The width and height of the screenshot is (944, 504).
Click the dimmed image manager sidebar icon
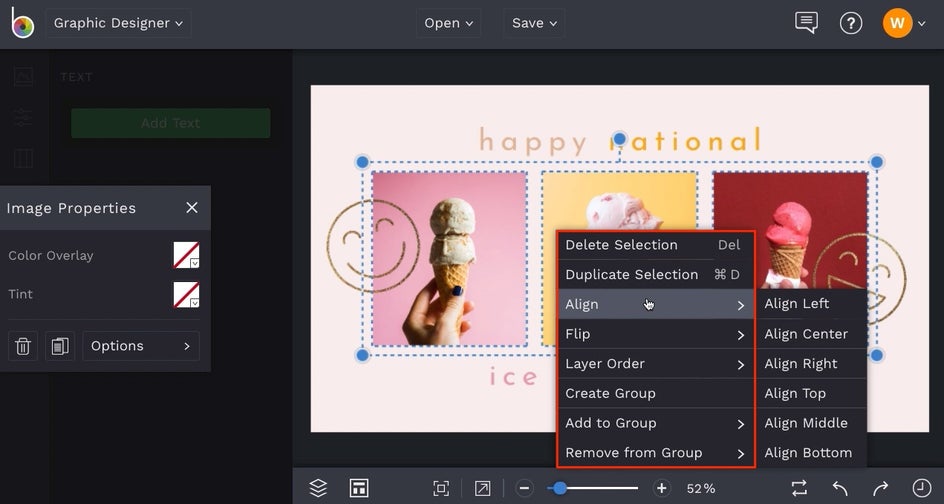tap(23, 76)
